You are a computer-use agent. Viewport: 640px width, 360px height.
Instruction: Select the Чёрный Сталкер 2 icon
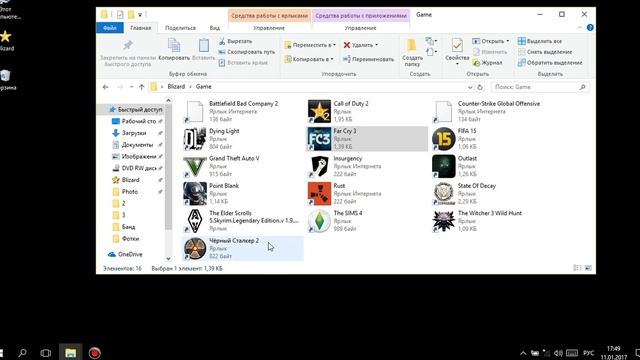click(x=195, y=248)
